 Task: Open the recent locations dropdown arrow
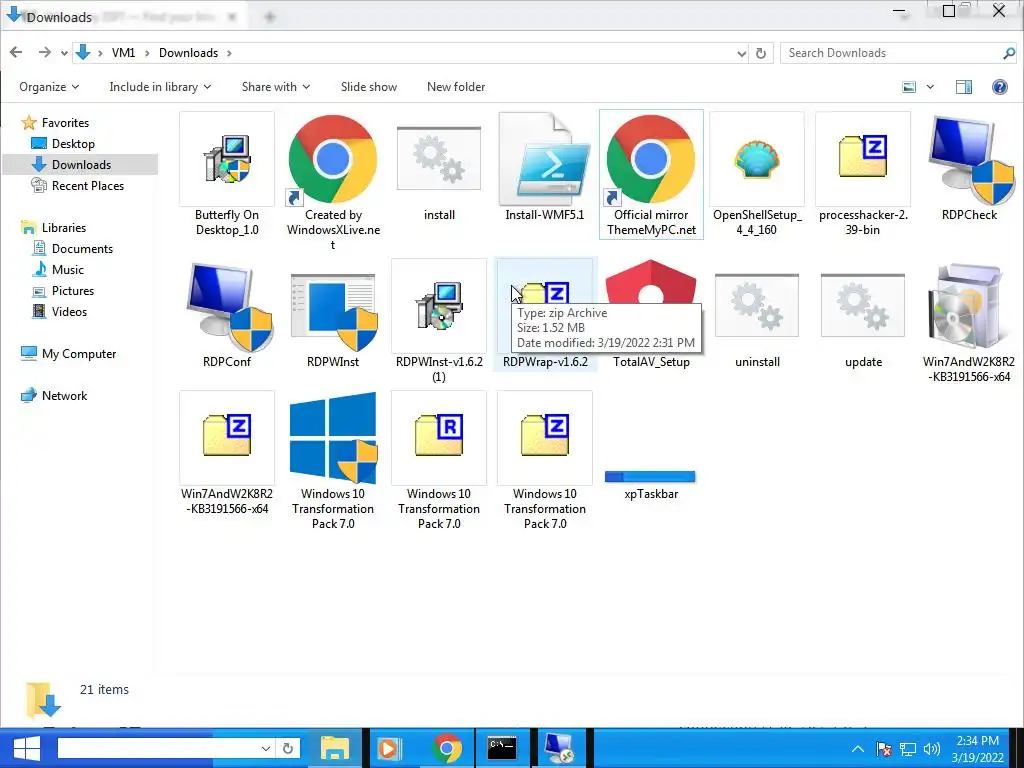[64, 53]
